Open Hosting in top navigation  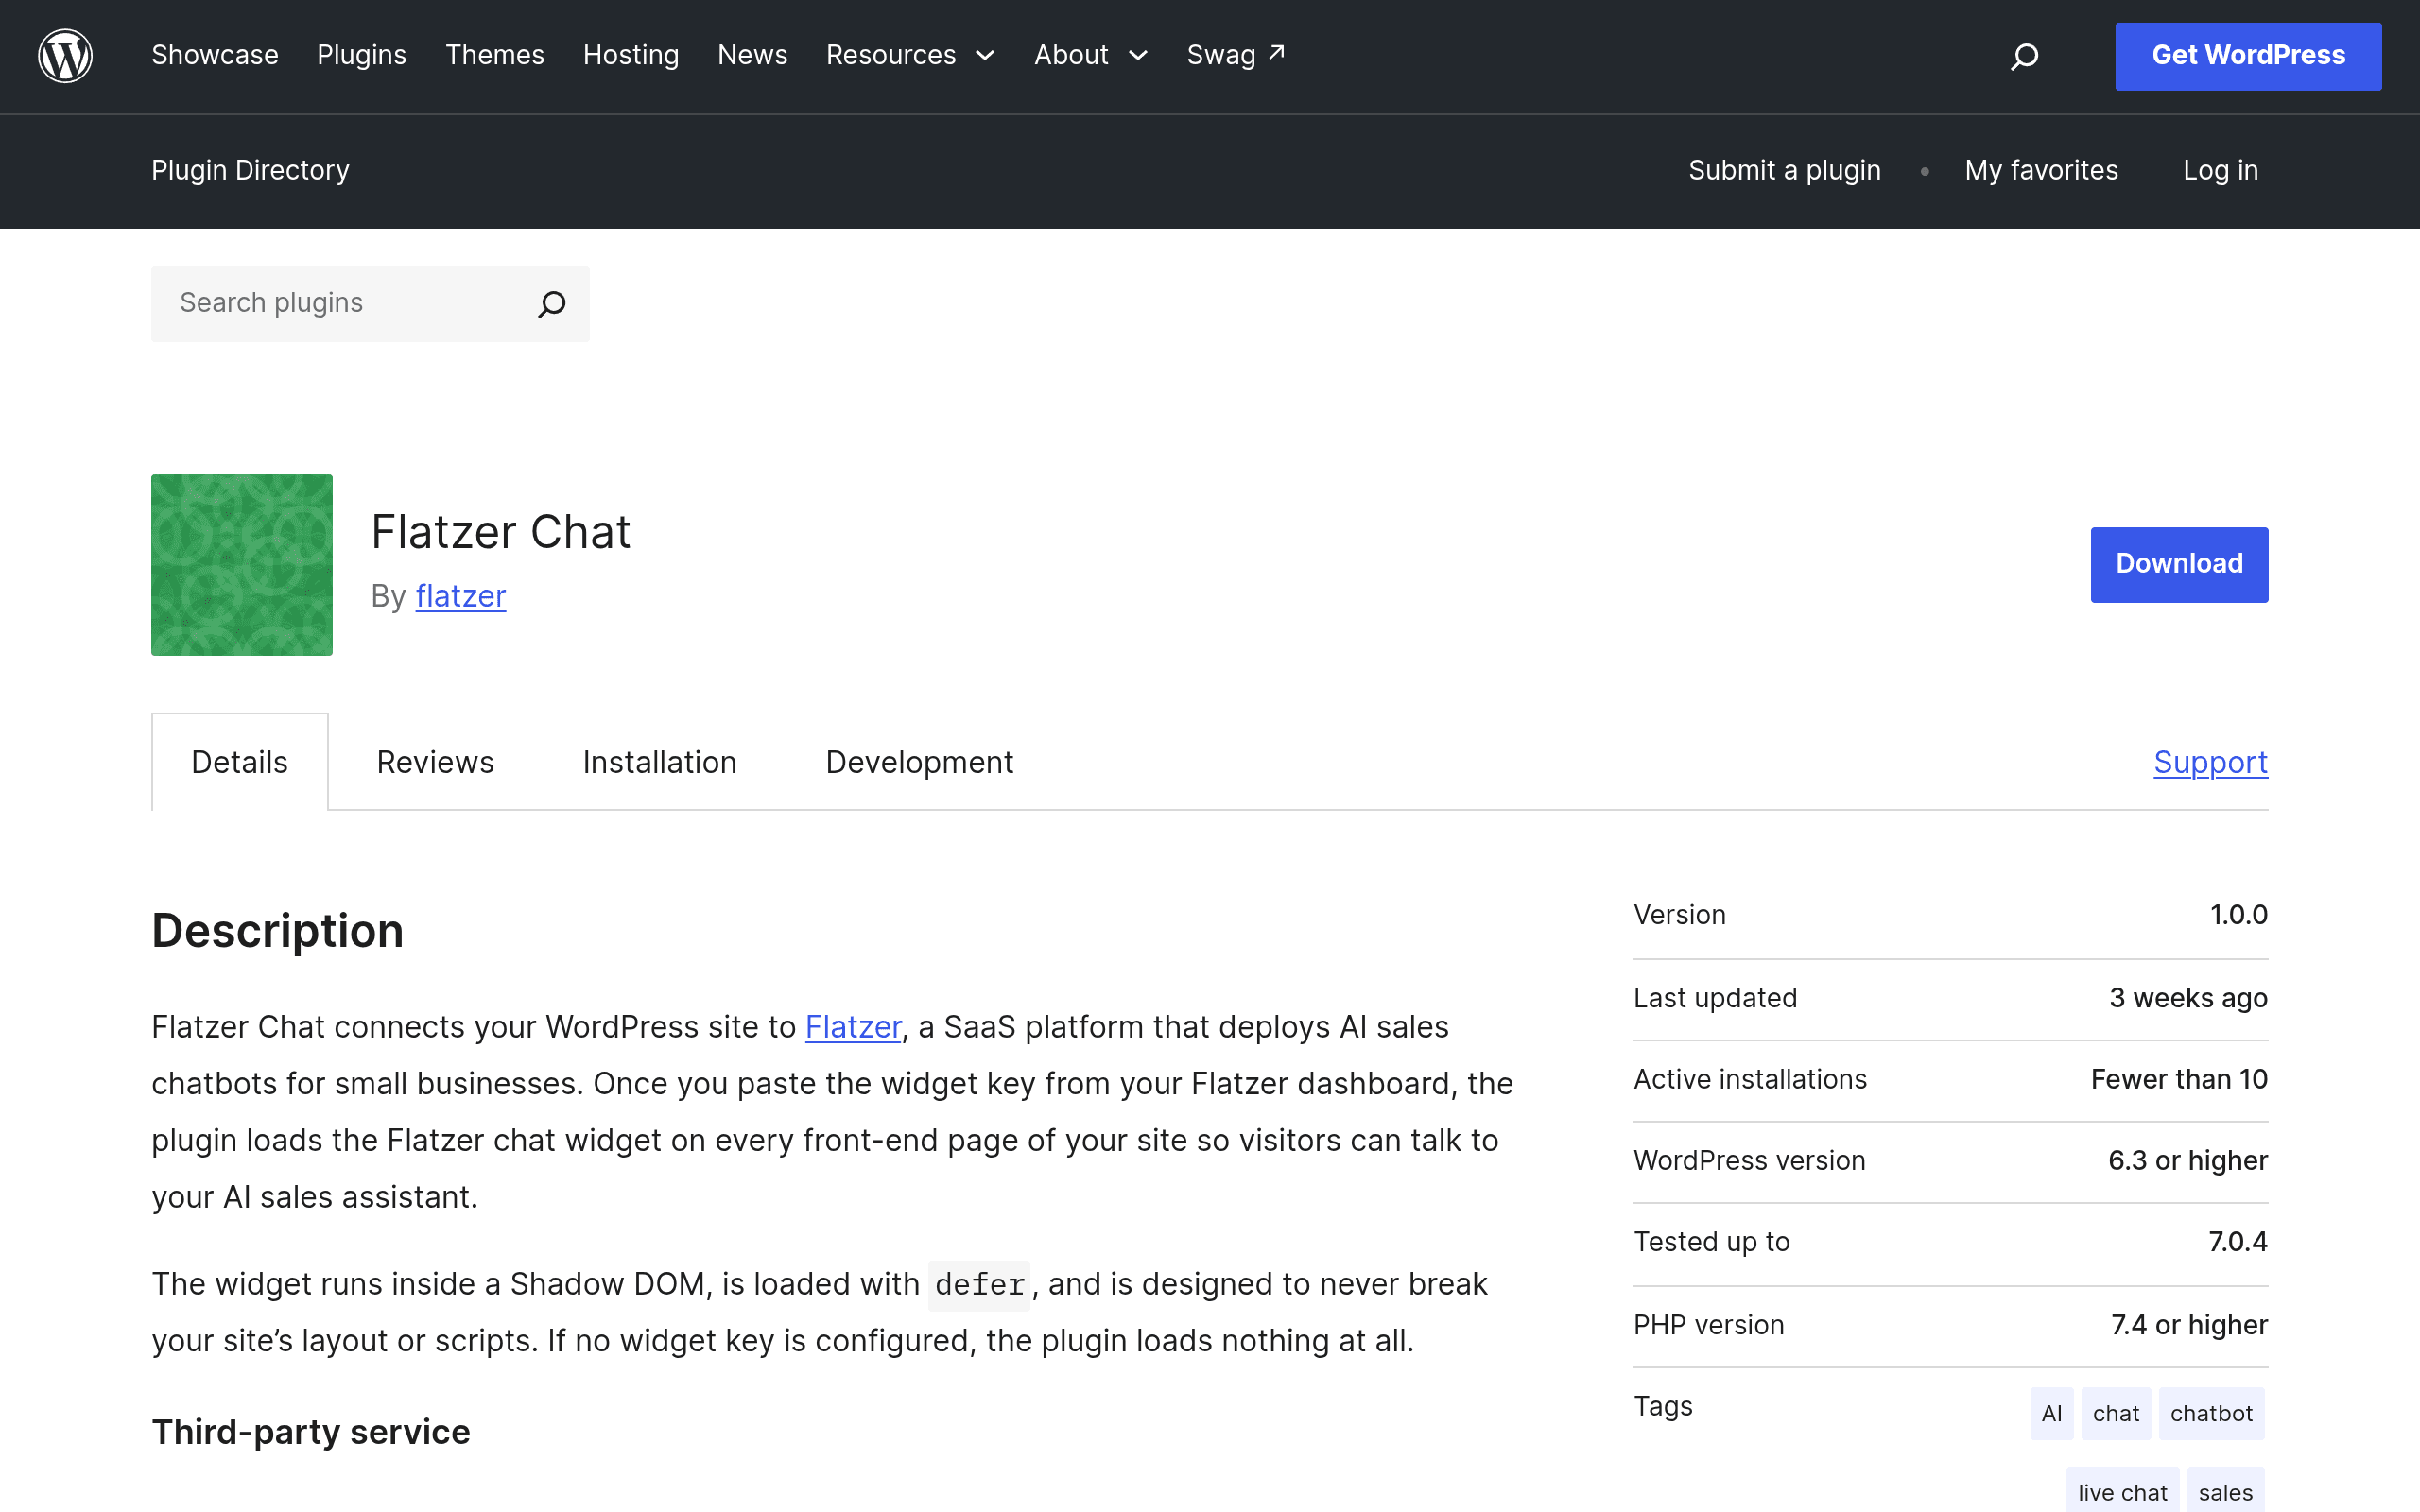tap(631, 55)
